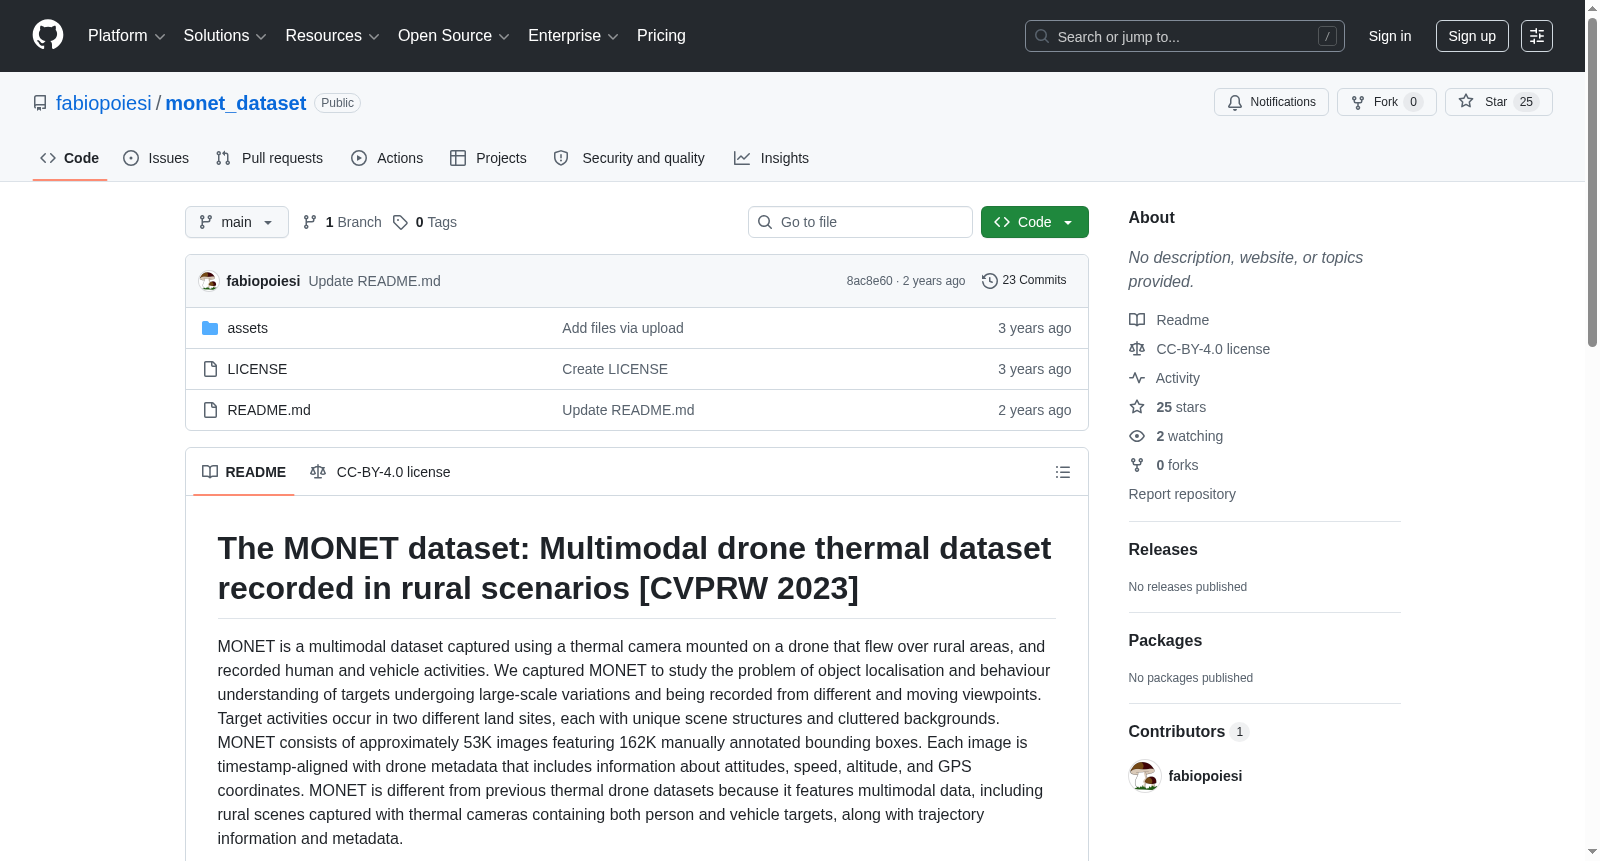The image size is (1600, 861).
Task: Open the LICENSE file
Action: 257,369
